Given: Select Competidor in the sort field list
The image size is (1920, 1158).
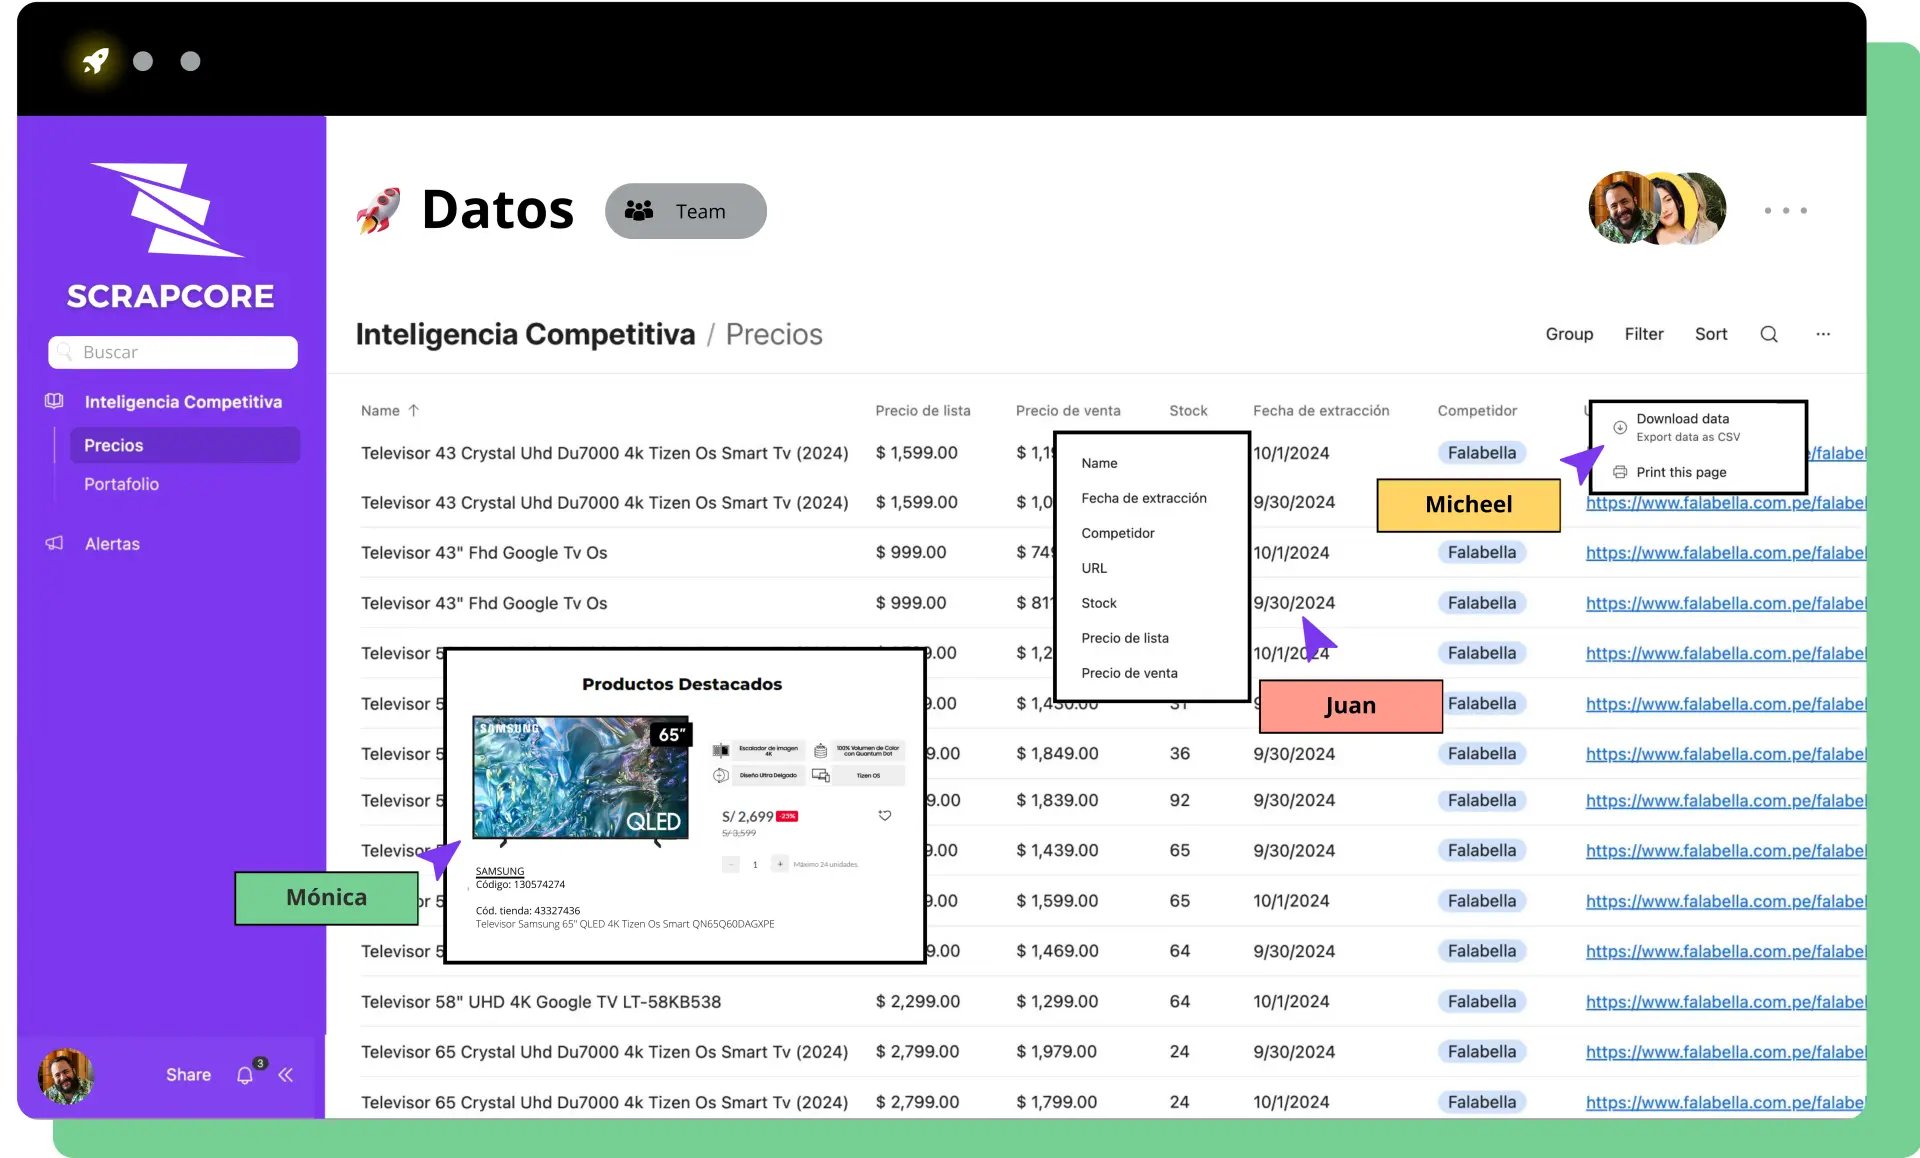Looking at the screenshot, I should [x=1117, y=533].
